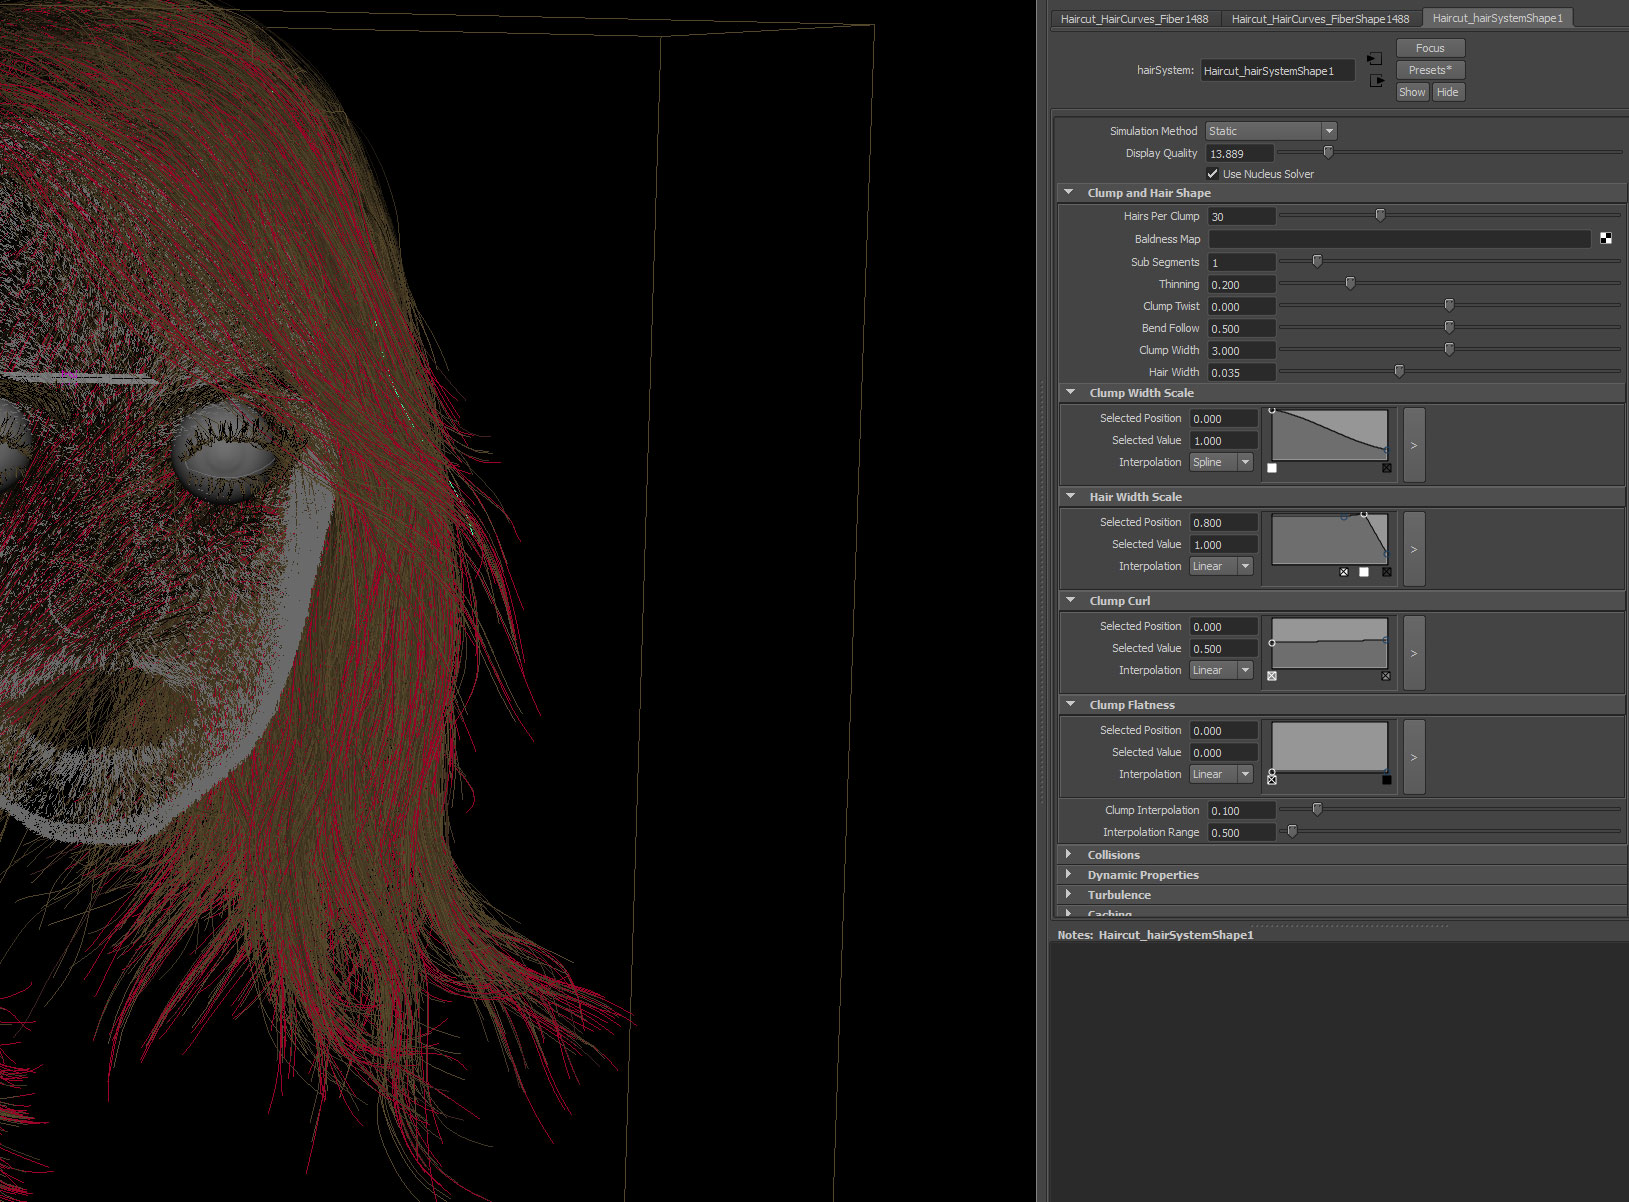1629x1202 pixels.
Task: Click the Show button
Action: click(x=1412, y=92)
